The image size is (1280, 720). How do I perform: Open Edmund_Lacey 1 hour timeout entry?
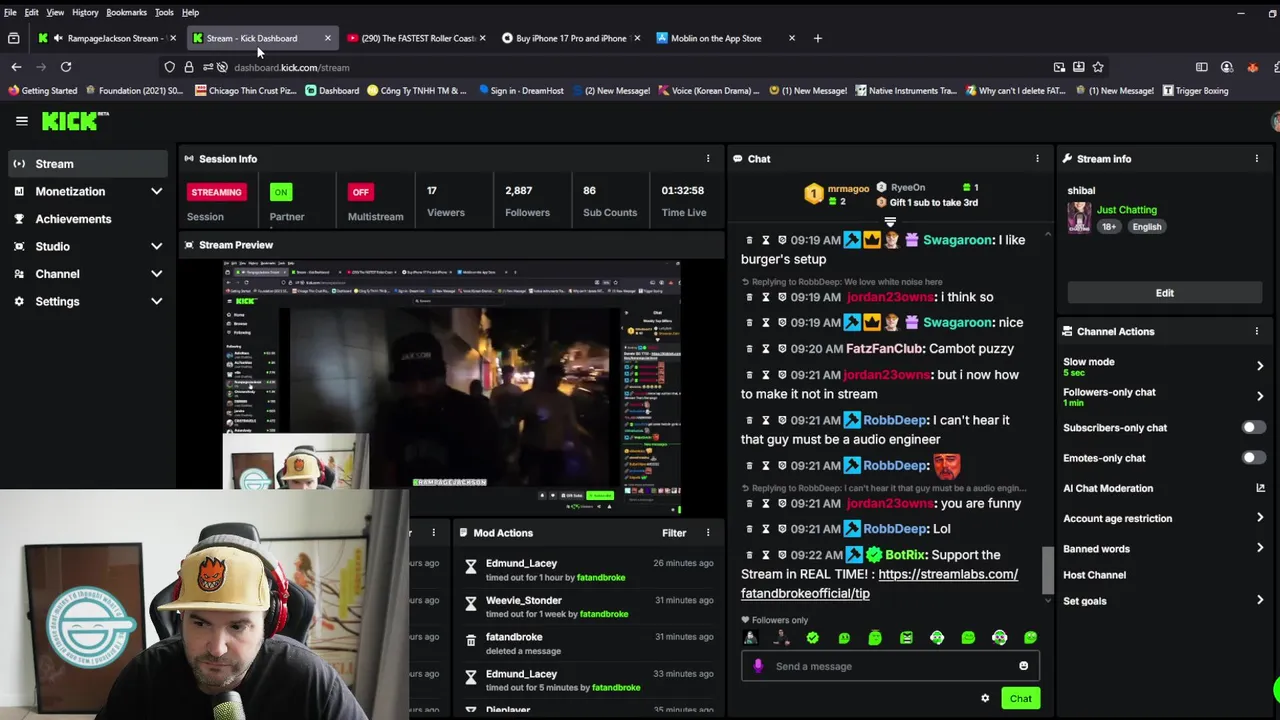tap(588, 570)
